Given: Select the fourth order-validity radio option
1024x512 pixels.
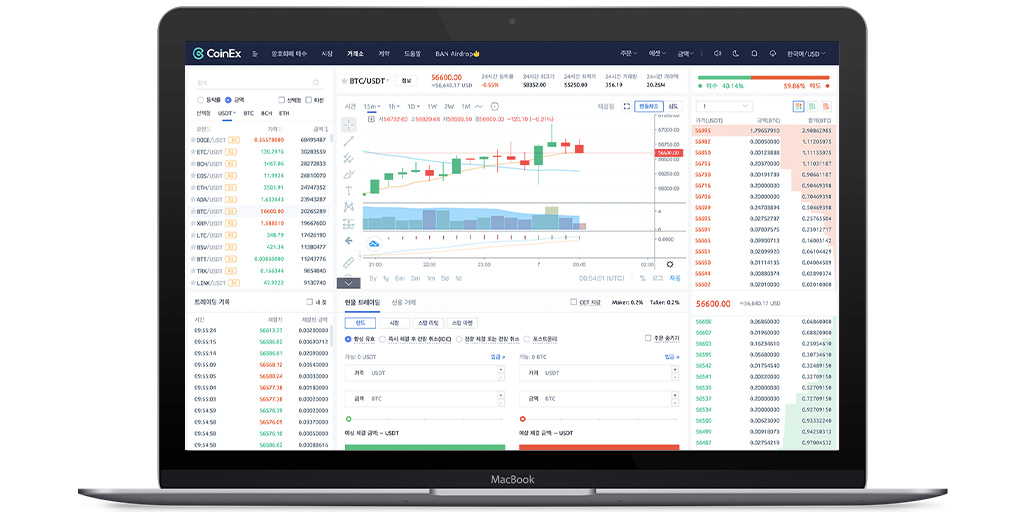Looking at the screenshot, I should click(528, 339).
